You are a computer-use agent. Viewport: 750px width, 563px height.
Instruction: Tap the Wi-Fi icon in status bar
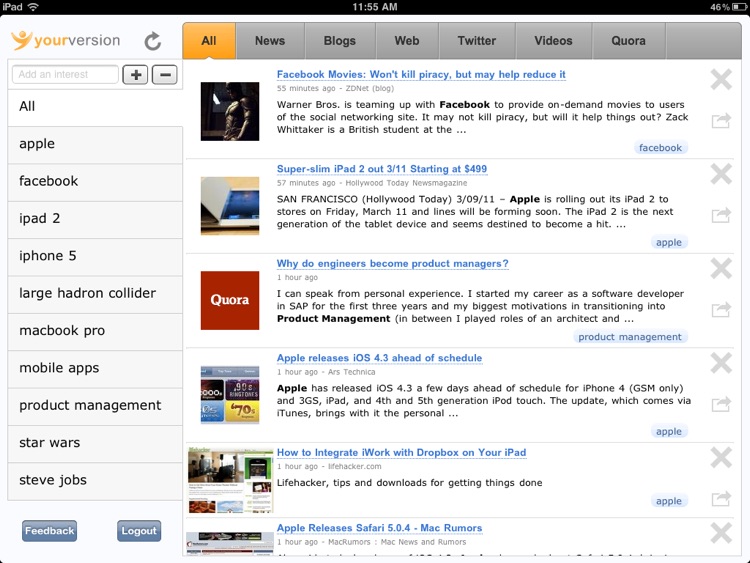tap(33, 7)
